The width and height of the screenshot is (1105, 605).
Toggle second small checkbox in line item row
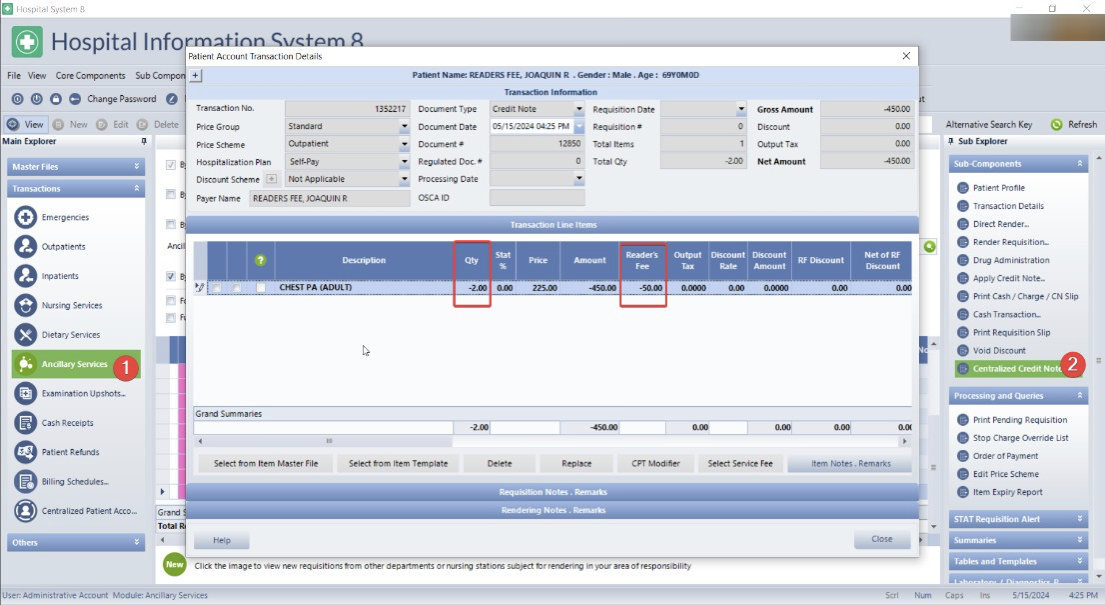(237, 289)
